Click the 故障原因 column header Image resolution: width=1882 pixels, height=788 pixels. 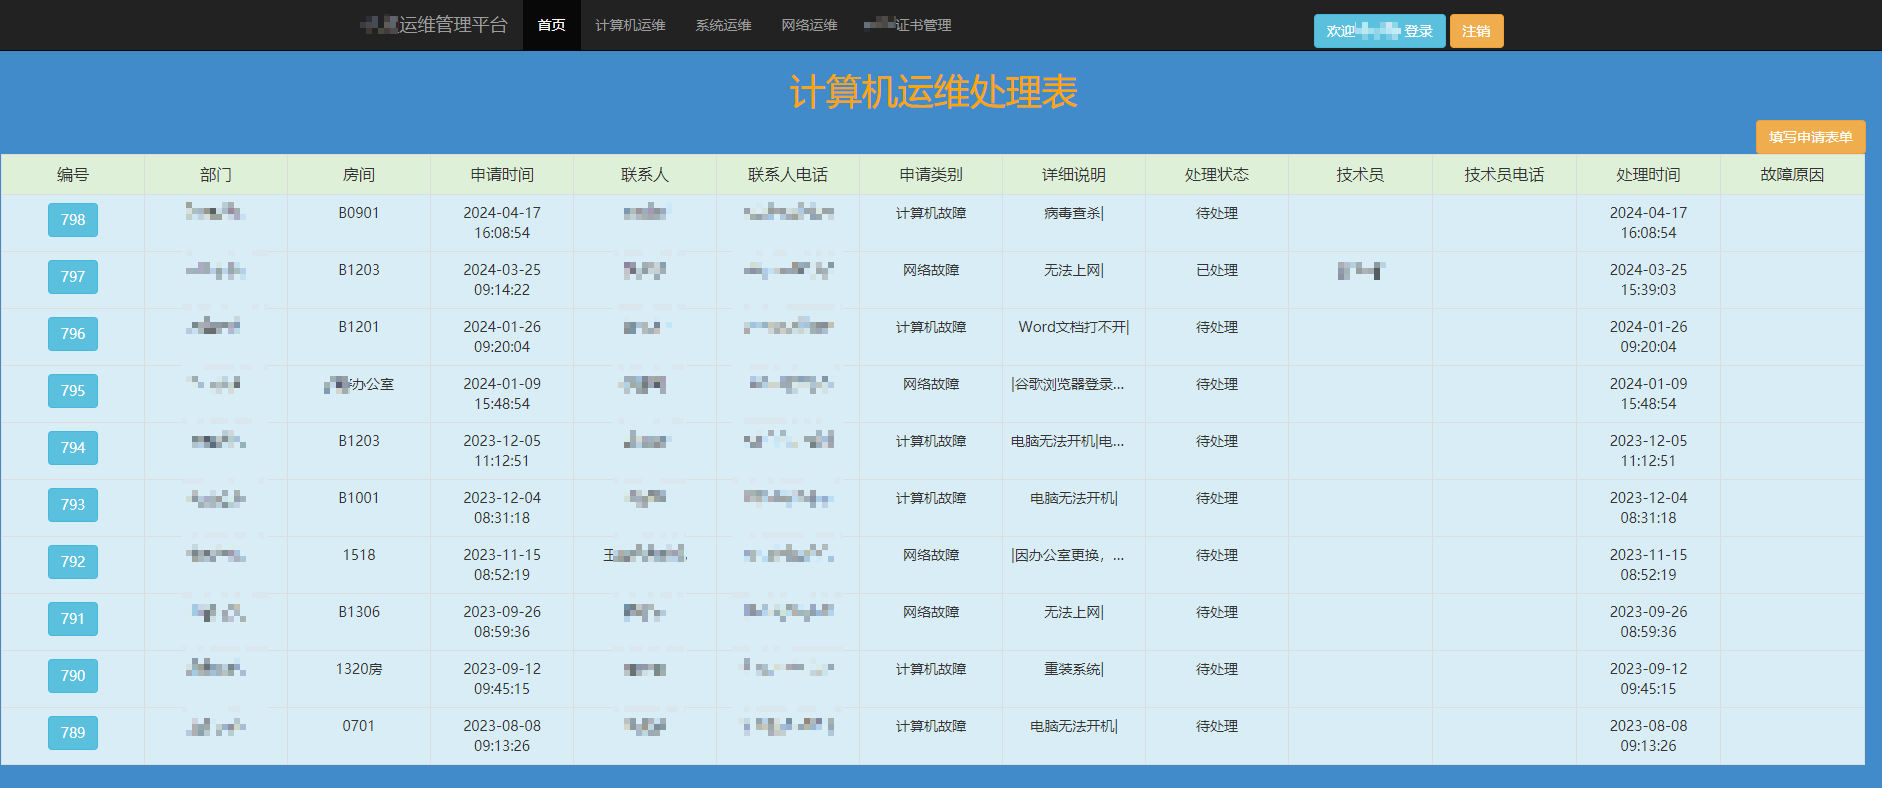pos(1792,175)
